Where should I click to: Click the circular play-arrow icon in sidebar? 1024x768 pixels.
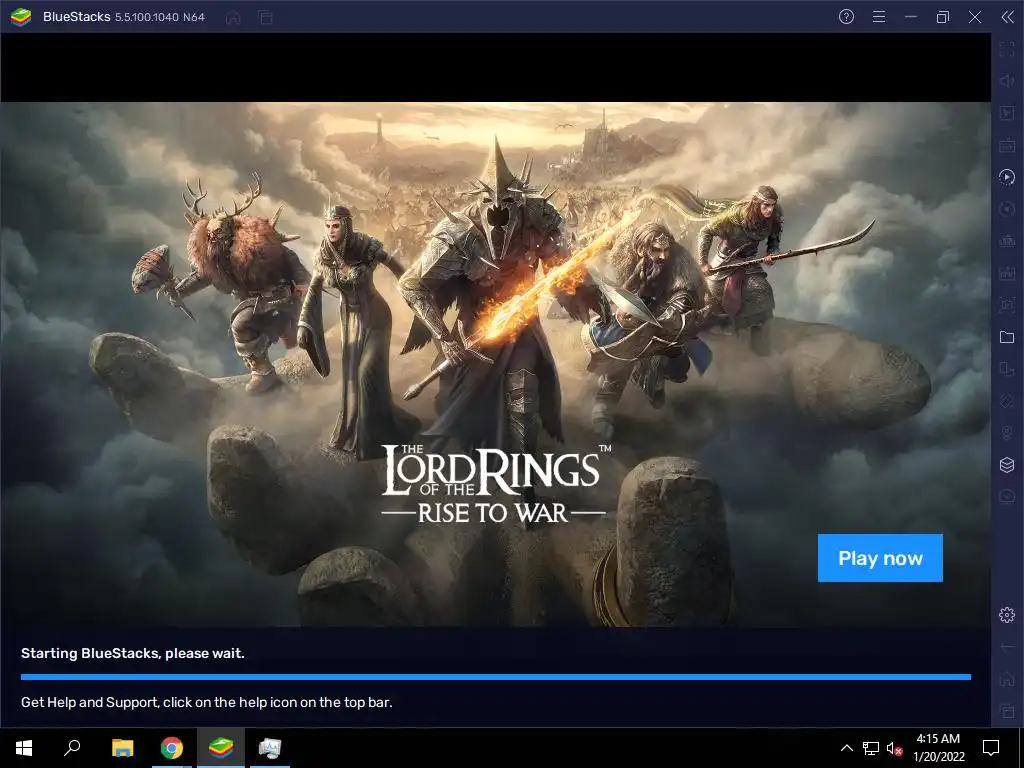coord(1007,177)
